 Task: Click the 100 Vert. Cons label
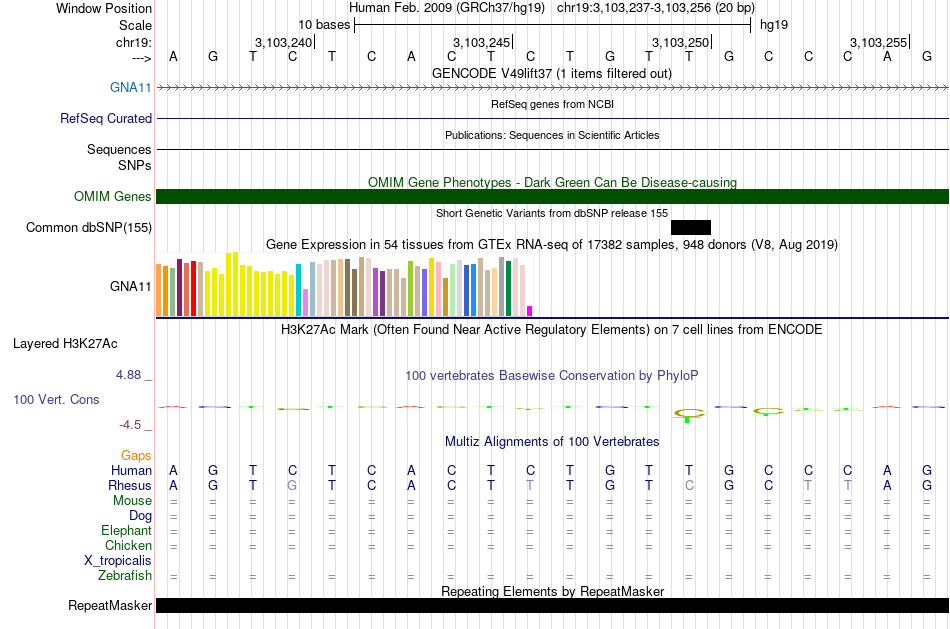(x=56, y=399)
